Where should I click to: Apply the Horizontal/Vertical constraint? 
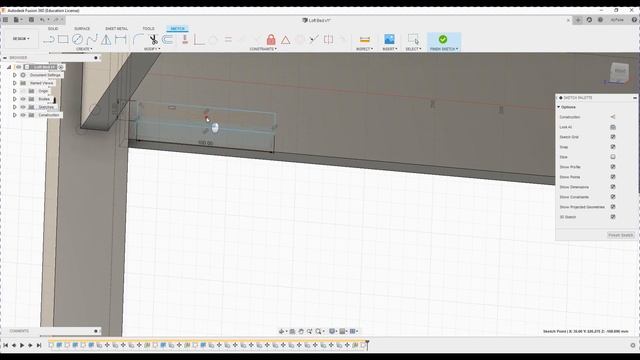point(185,39)
